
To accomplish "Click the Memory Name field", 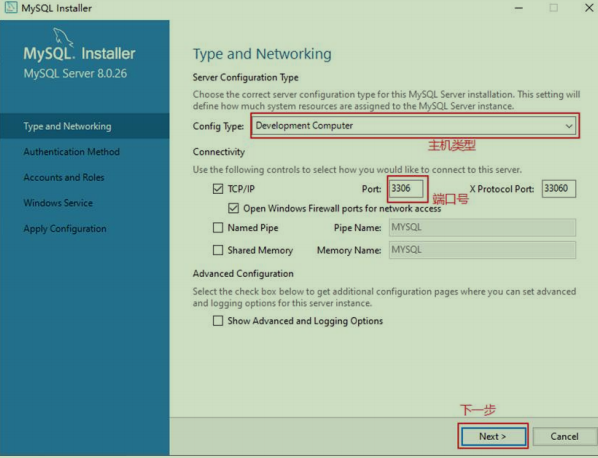I will click(x=482, y=250).
